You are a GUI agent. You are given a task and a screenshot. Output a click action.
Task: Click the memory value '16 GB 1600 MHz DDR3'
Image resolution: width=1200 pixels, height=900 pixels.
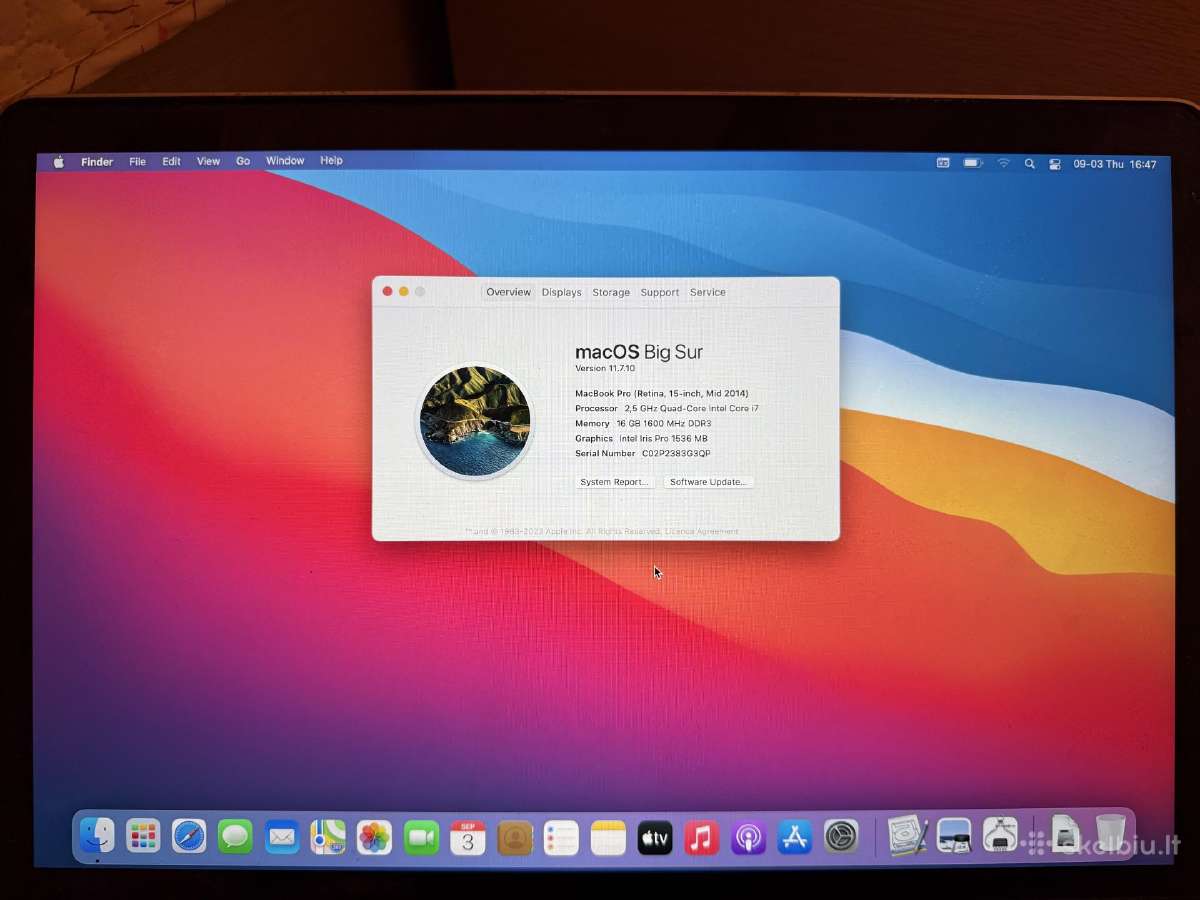[x=664, y=423]
